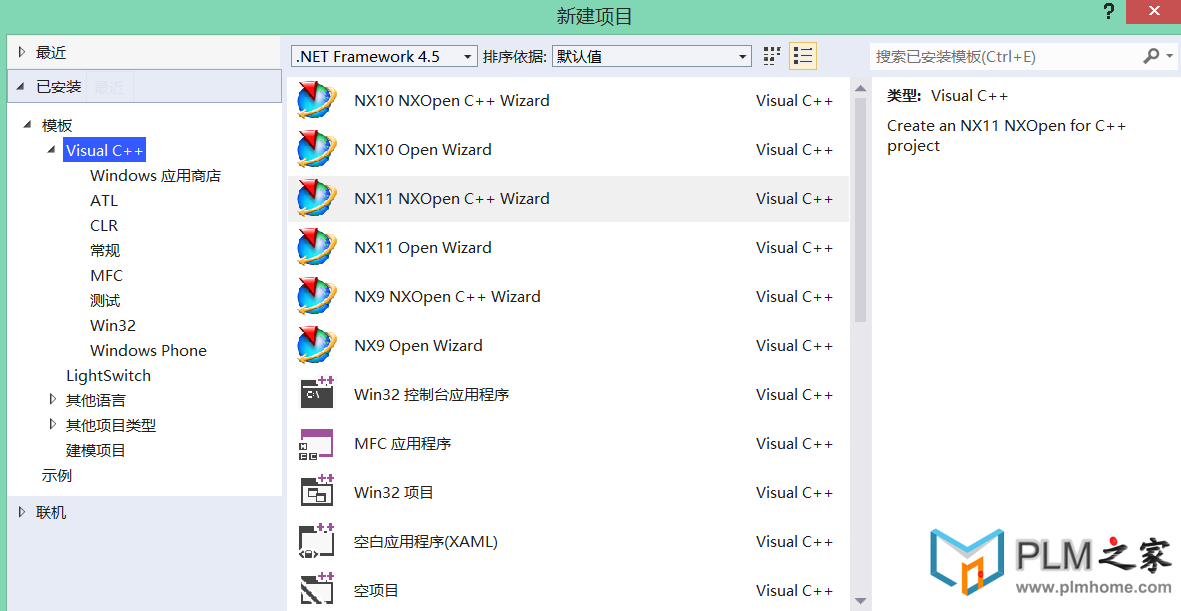
Task: Click the scrollbar down arrow
Action: (861, 601)
